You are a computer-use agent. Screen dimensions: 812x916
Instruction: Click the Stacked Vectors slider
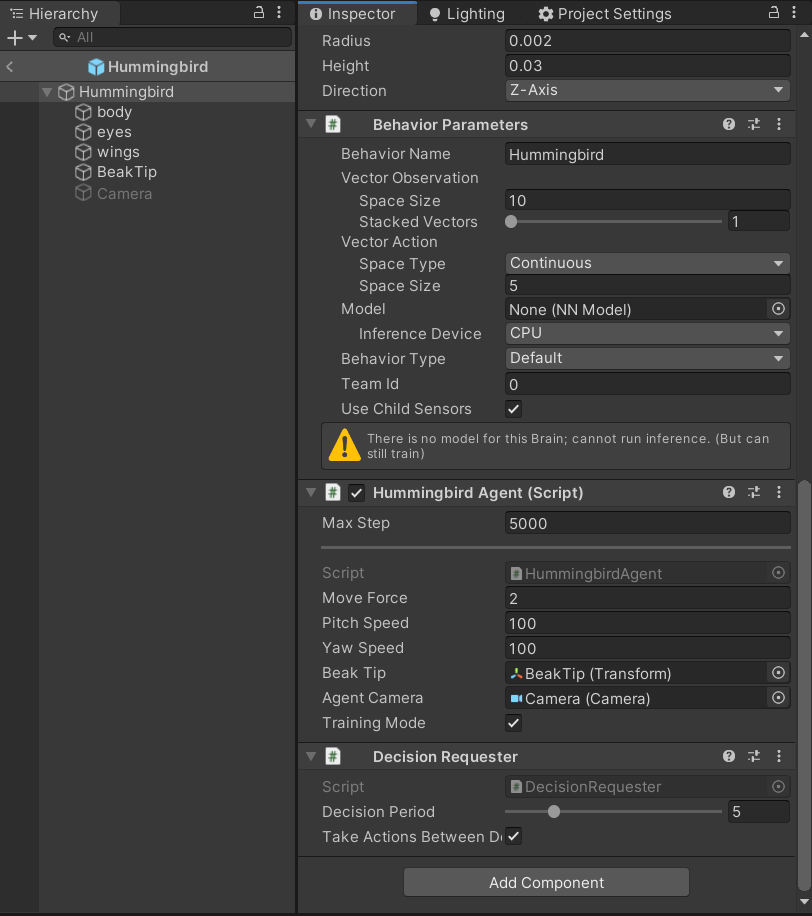pyautogui.click(x=613, y=221)
